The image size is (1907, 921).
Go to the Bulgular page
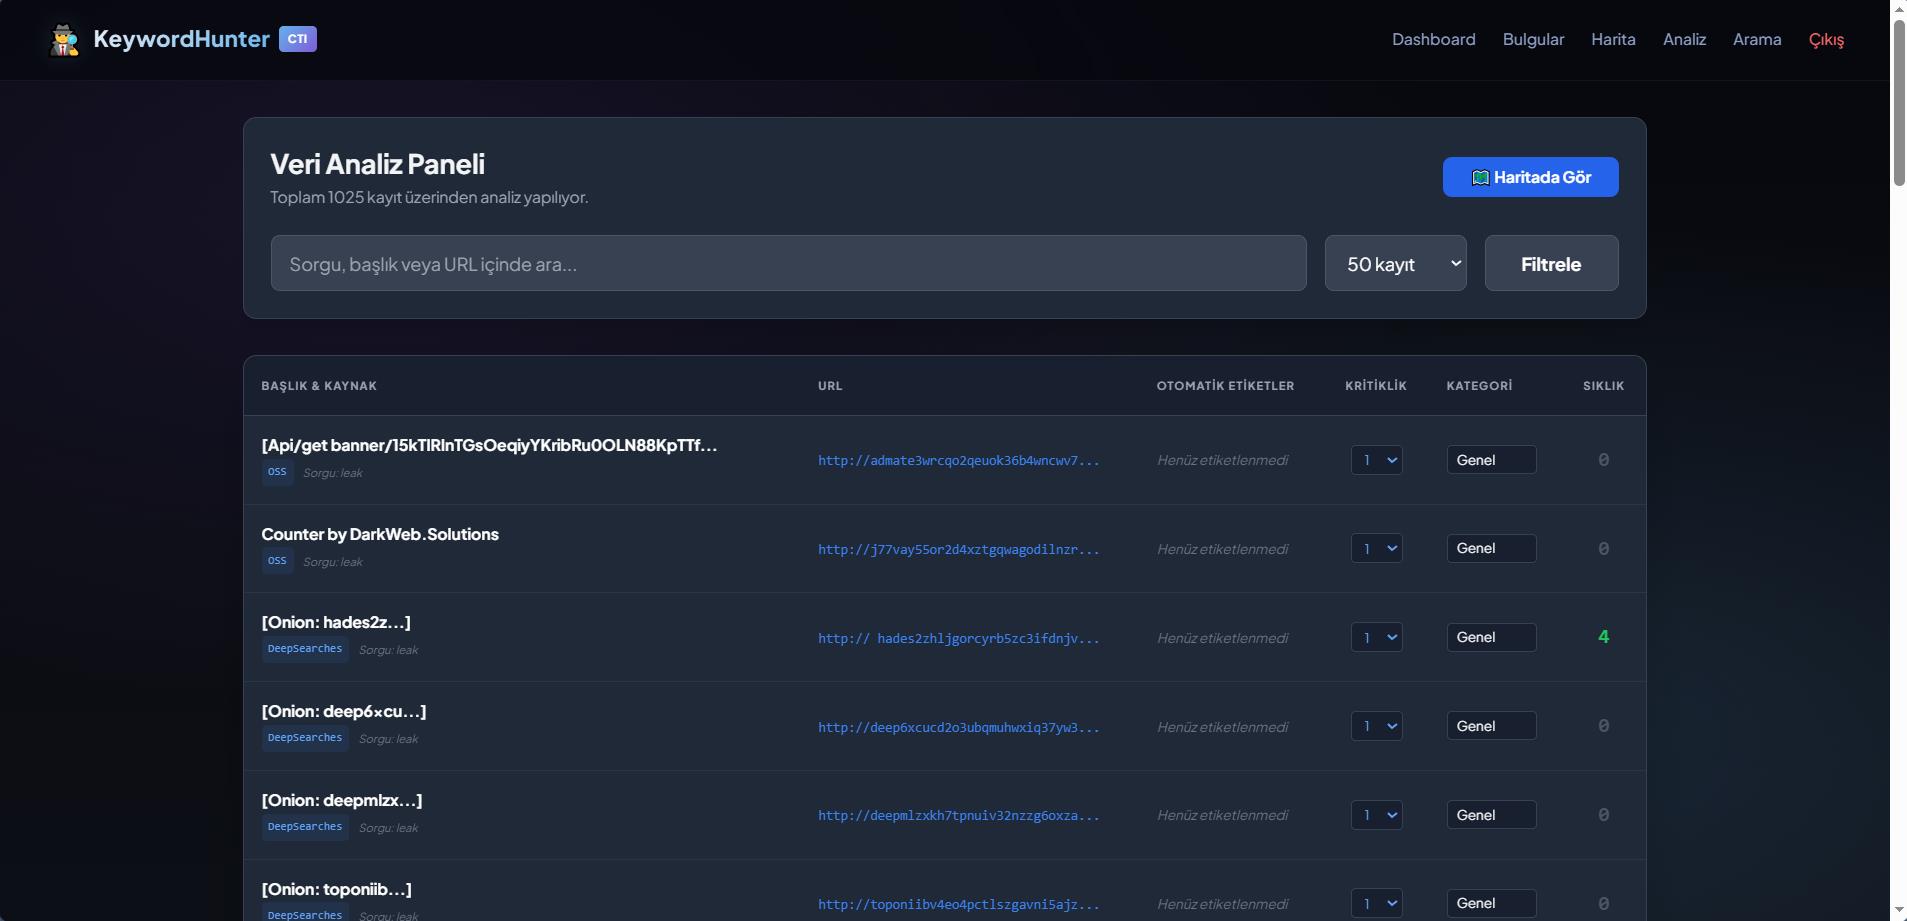(x=1533, y=39)
